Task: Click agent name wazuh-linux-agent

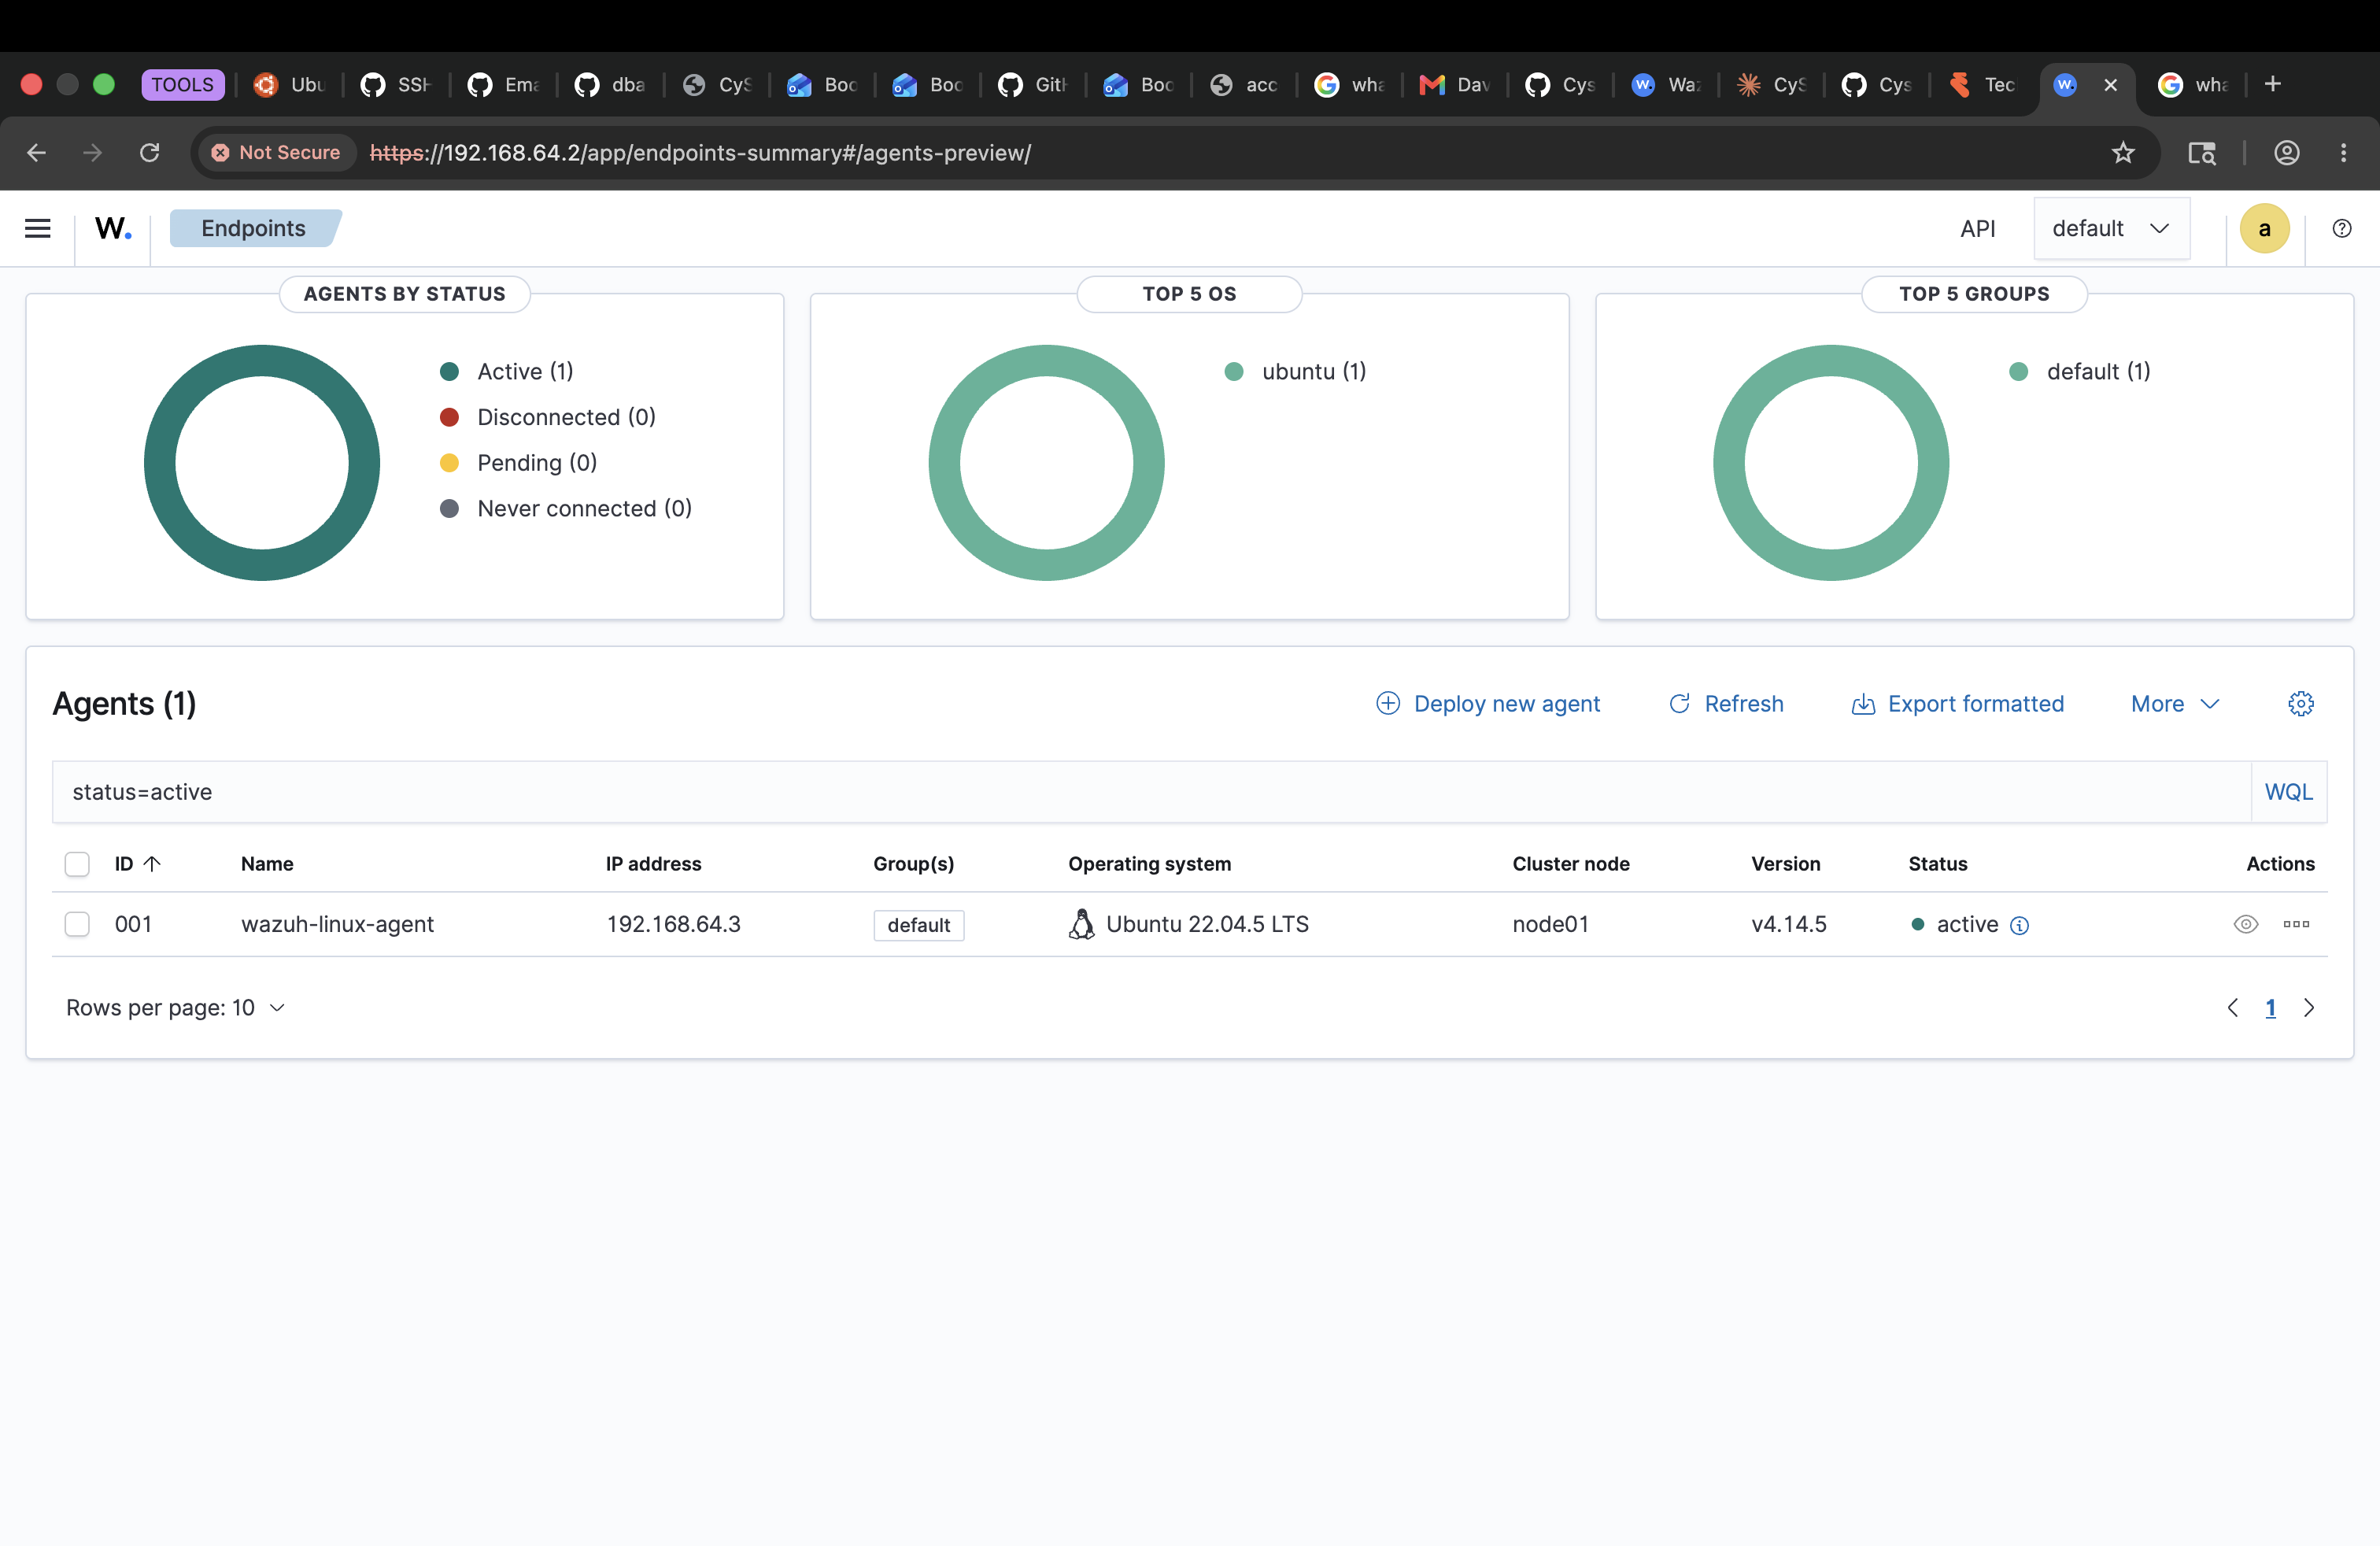Action: pyautogui.click(x=337, y=924)
